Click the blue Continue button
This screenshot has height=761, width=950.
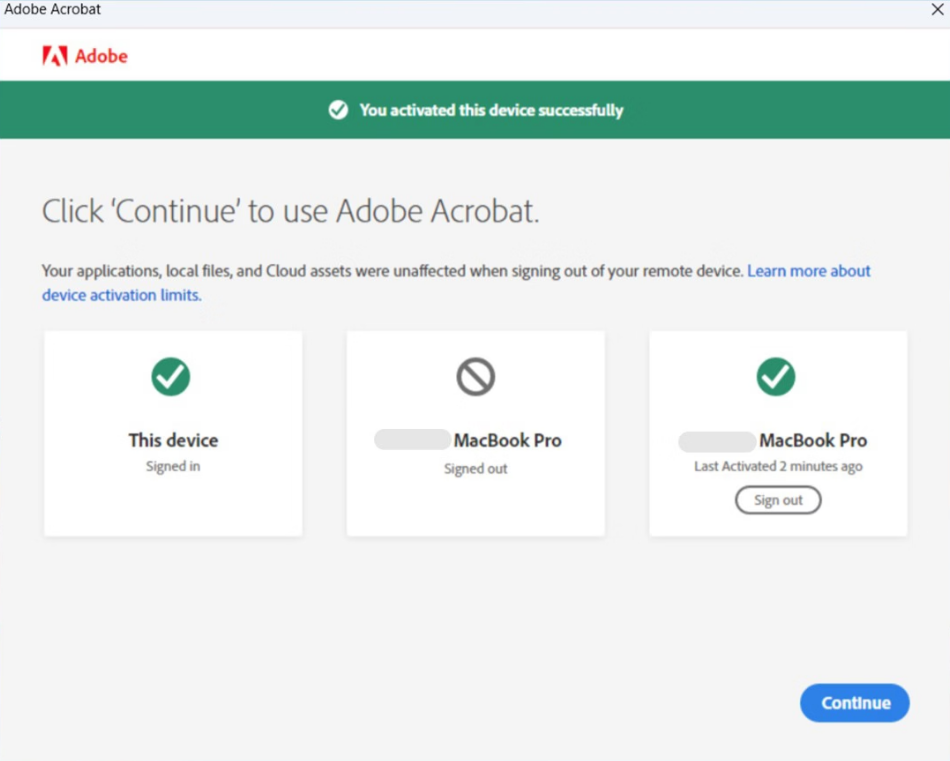click(854, 703)
